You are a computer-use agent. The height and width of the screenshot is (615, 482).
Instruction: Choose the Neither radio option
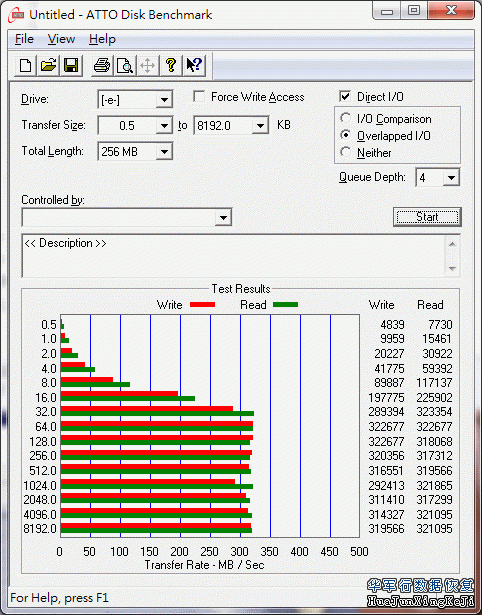(346, 152)
